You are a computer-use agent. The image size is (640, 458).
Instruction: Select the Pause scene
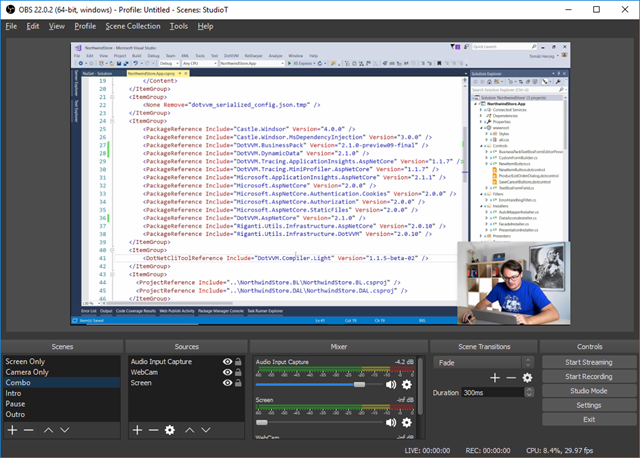tap(62, 404)
